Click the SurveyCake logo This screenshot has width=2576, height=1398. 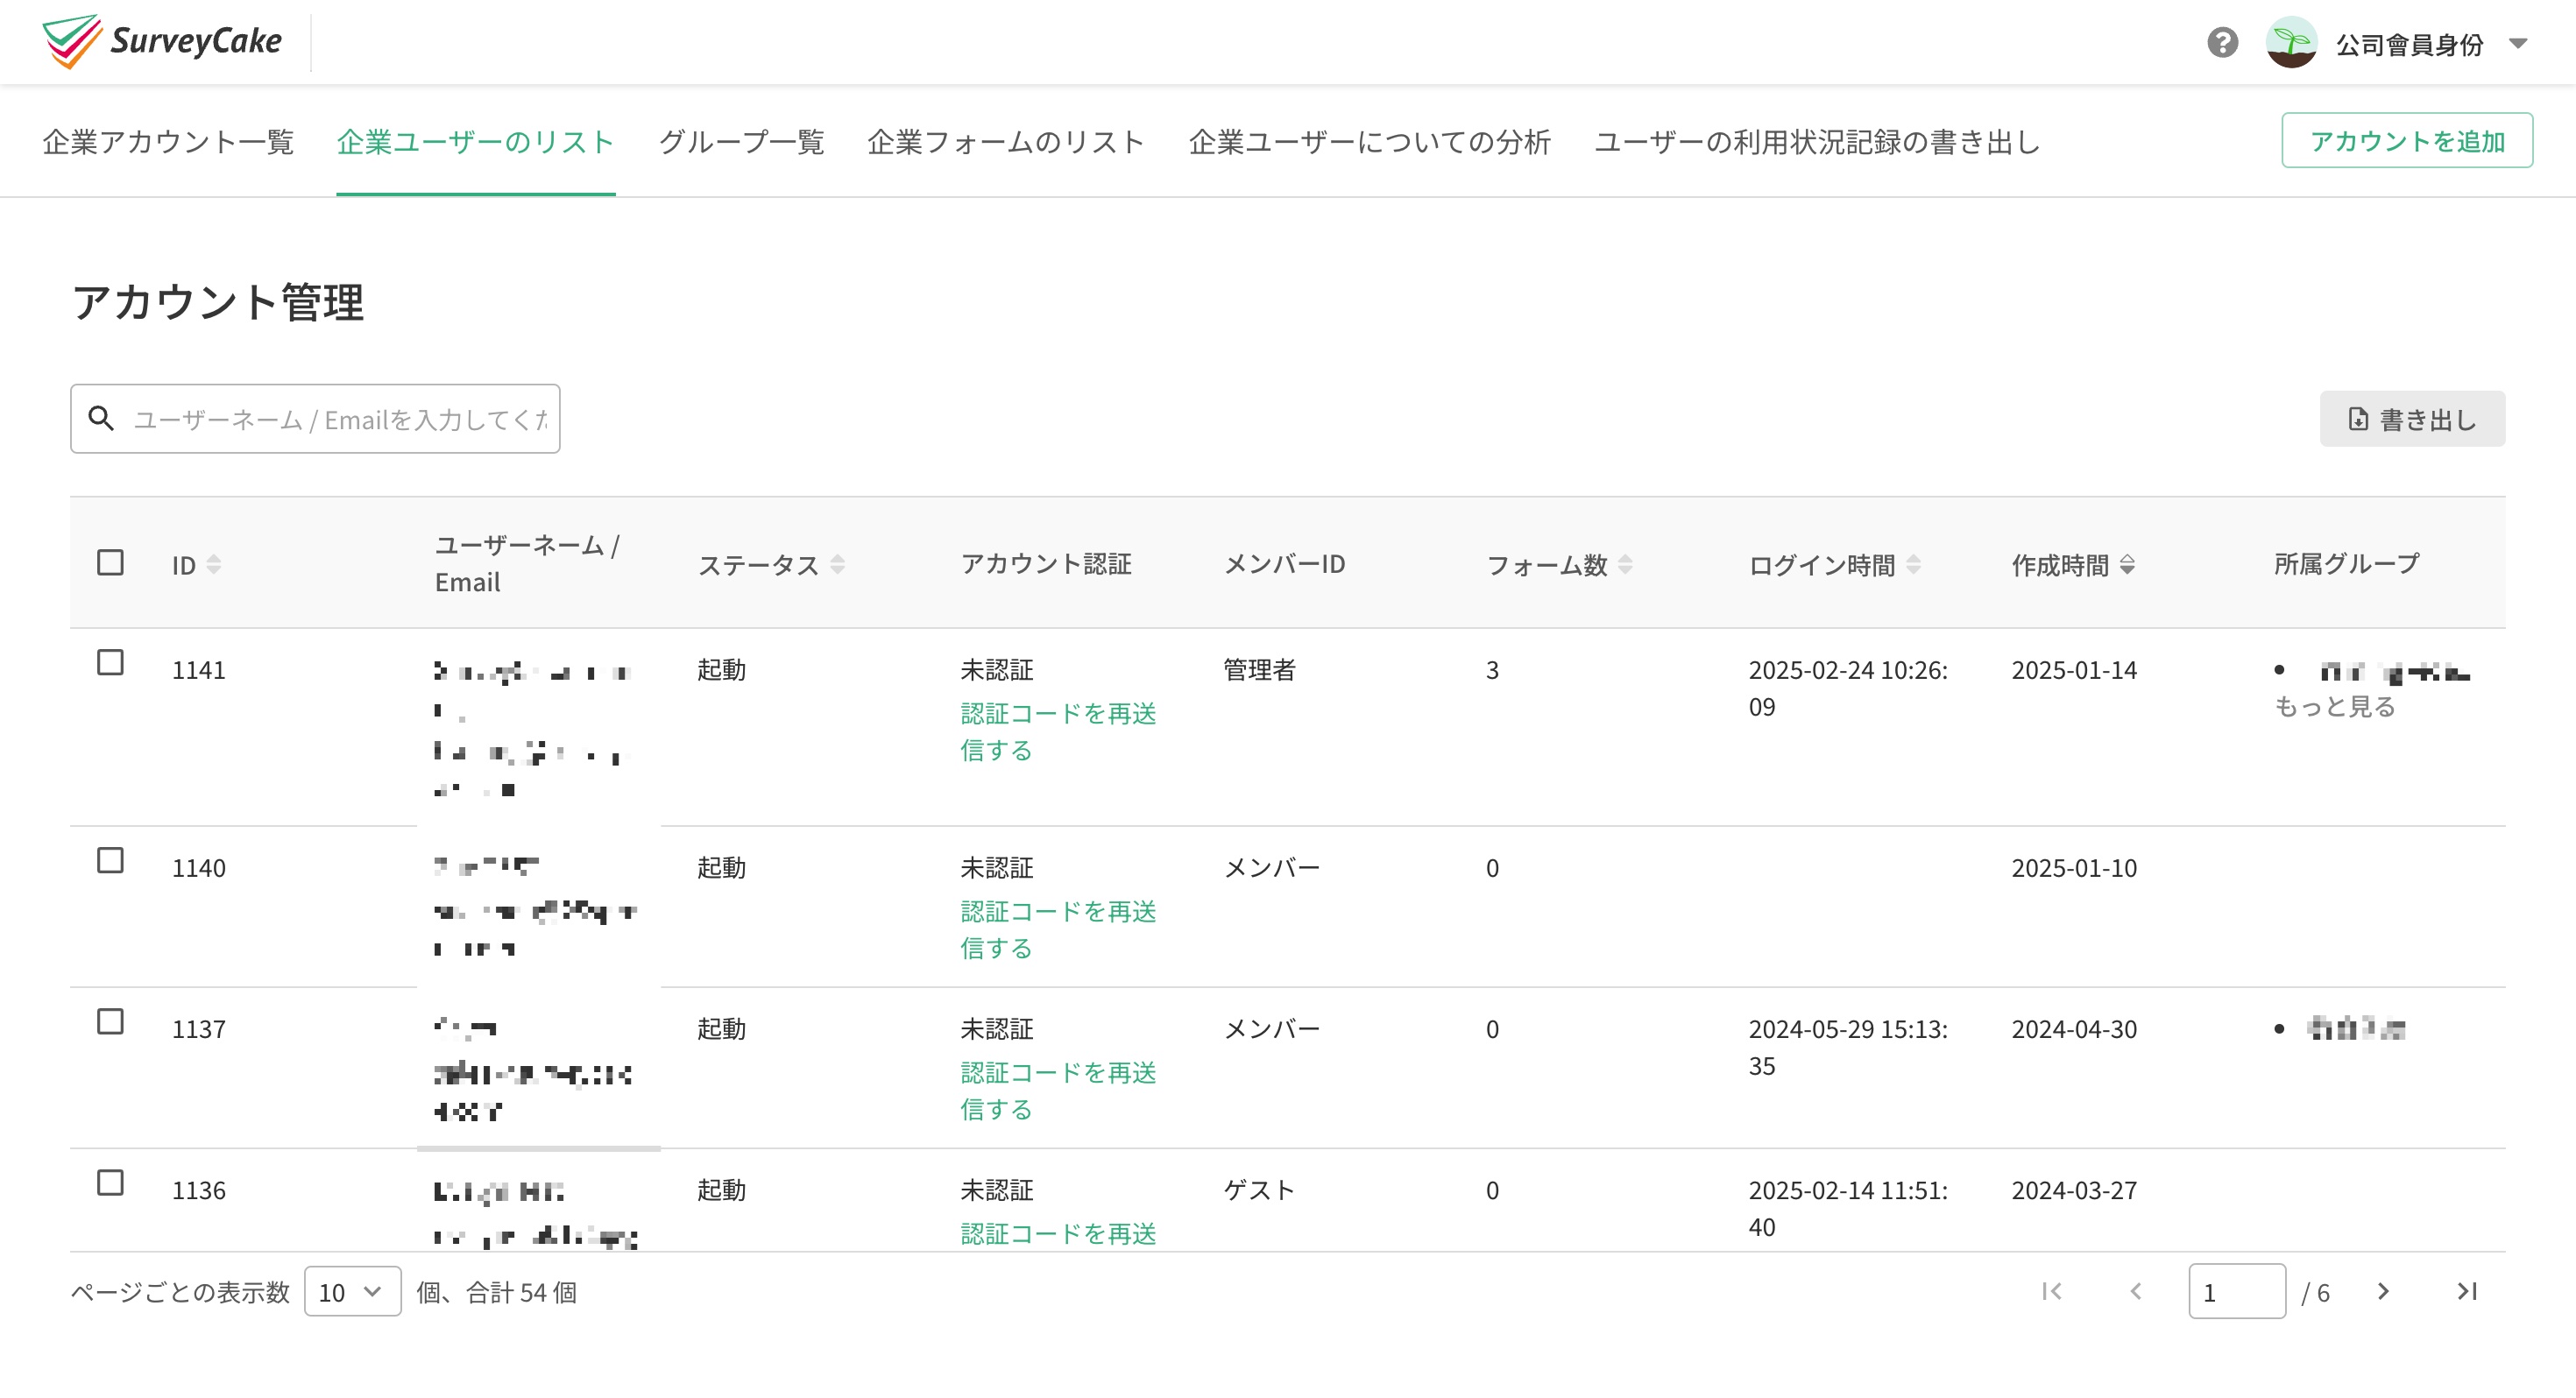coord(162,41)
